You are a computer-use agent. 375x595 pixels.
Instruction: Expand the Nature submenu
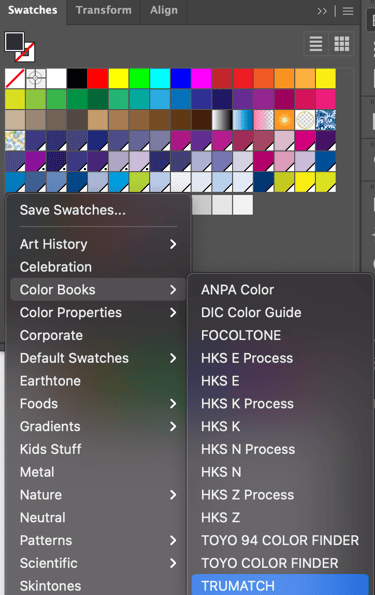pos(98,494)
